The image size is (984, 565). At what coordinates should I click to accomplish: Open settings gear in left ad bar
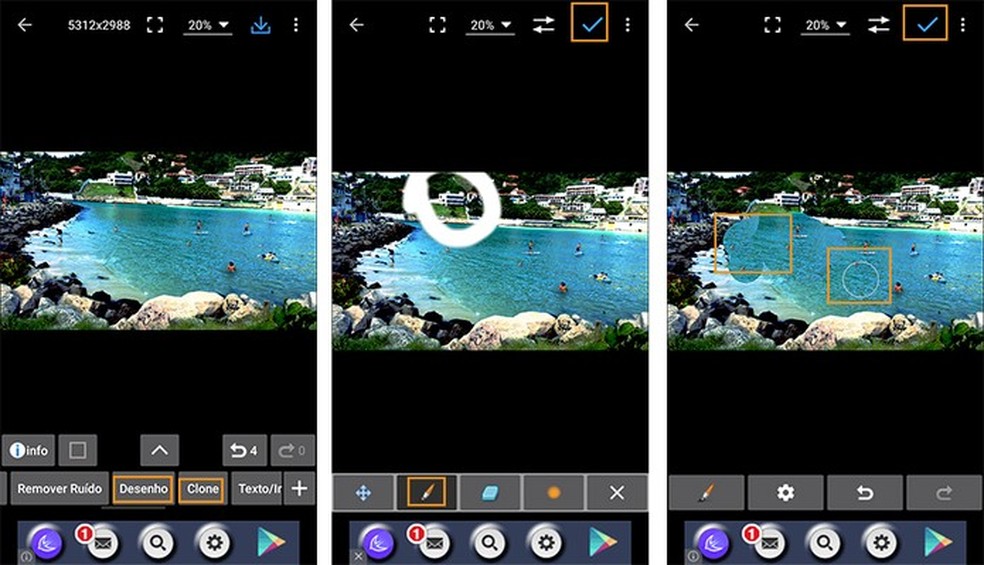pos(214,542)
